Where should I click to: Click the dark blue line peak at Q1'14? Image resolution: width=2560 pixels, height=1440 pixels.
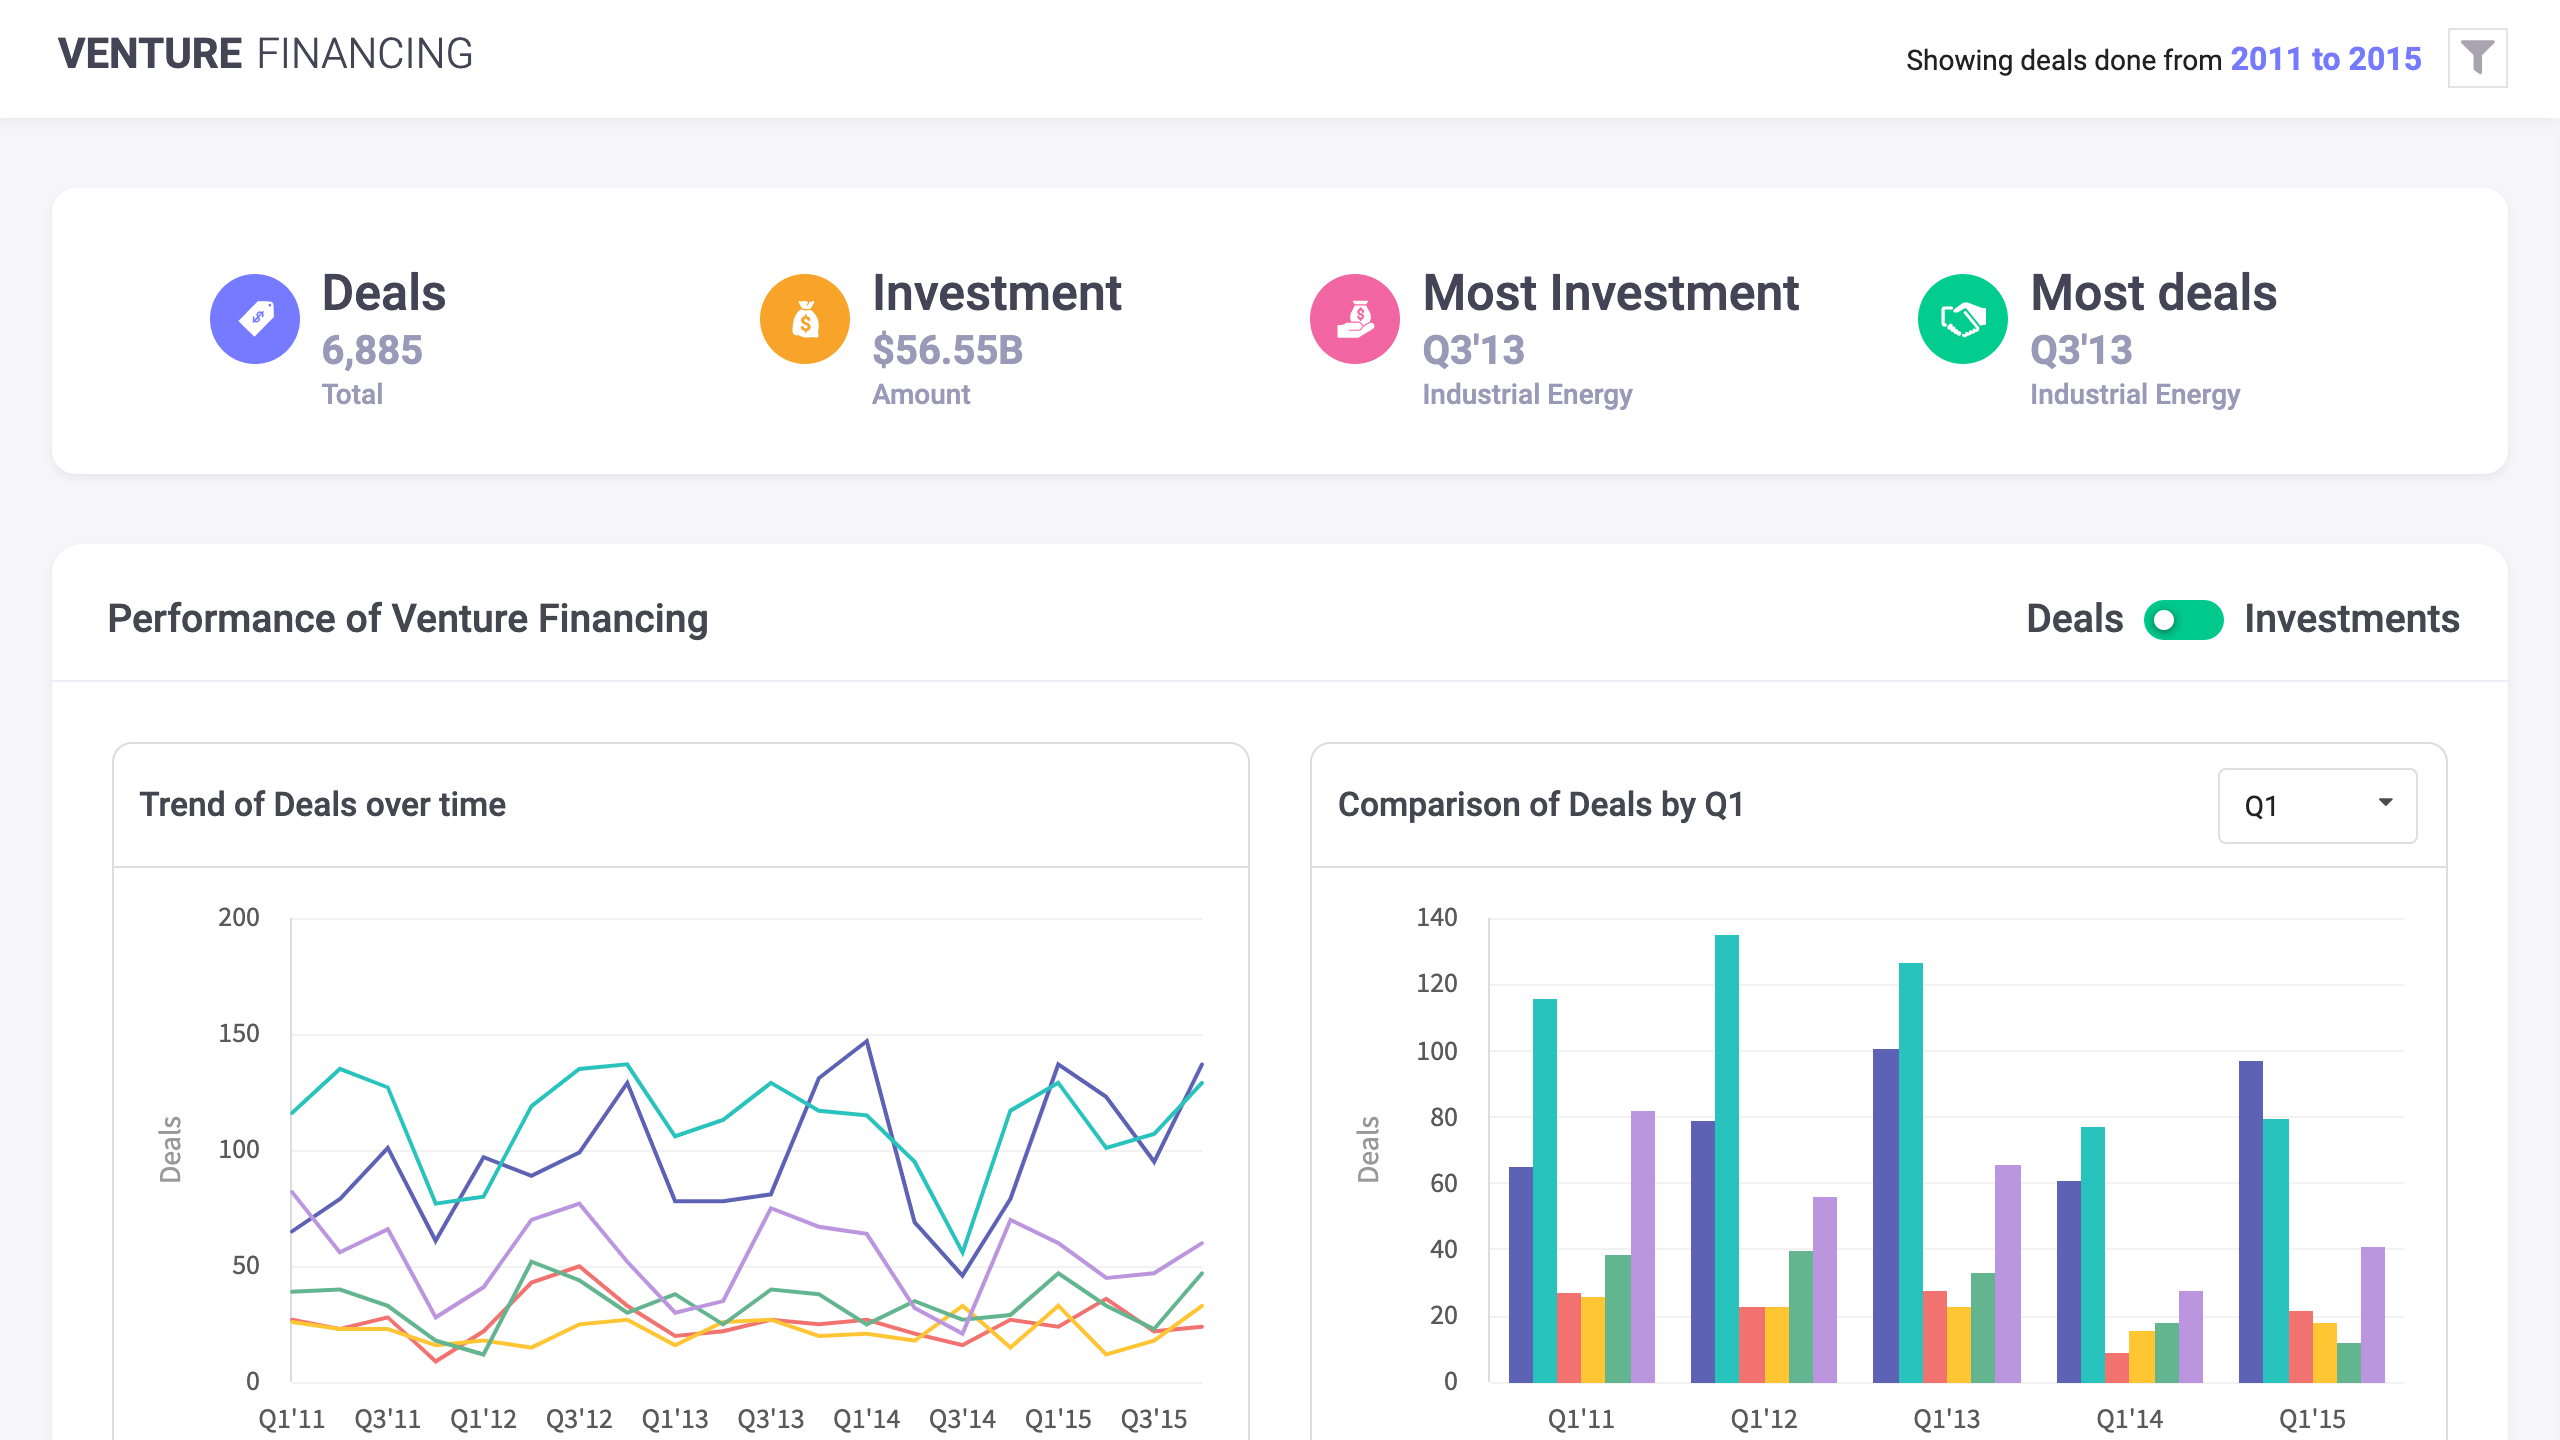[867, 1042]
